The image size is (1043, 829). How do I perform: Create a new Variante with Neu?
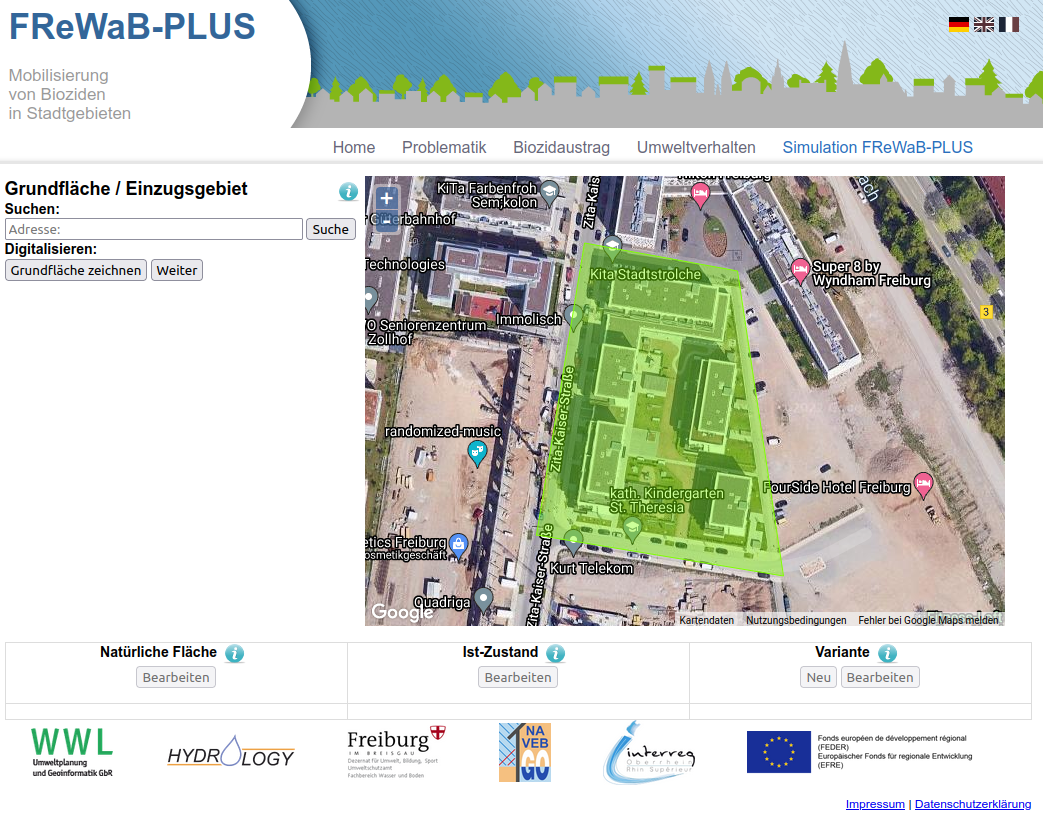point(819,677)
